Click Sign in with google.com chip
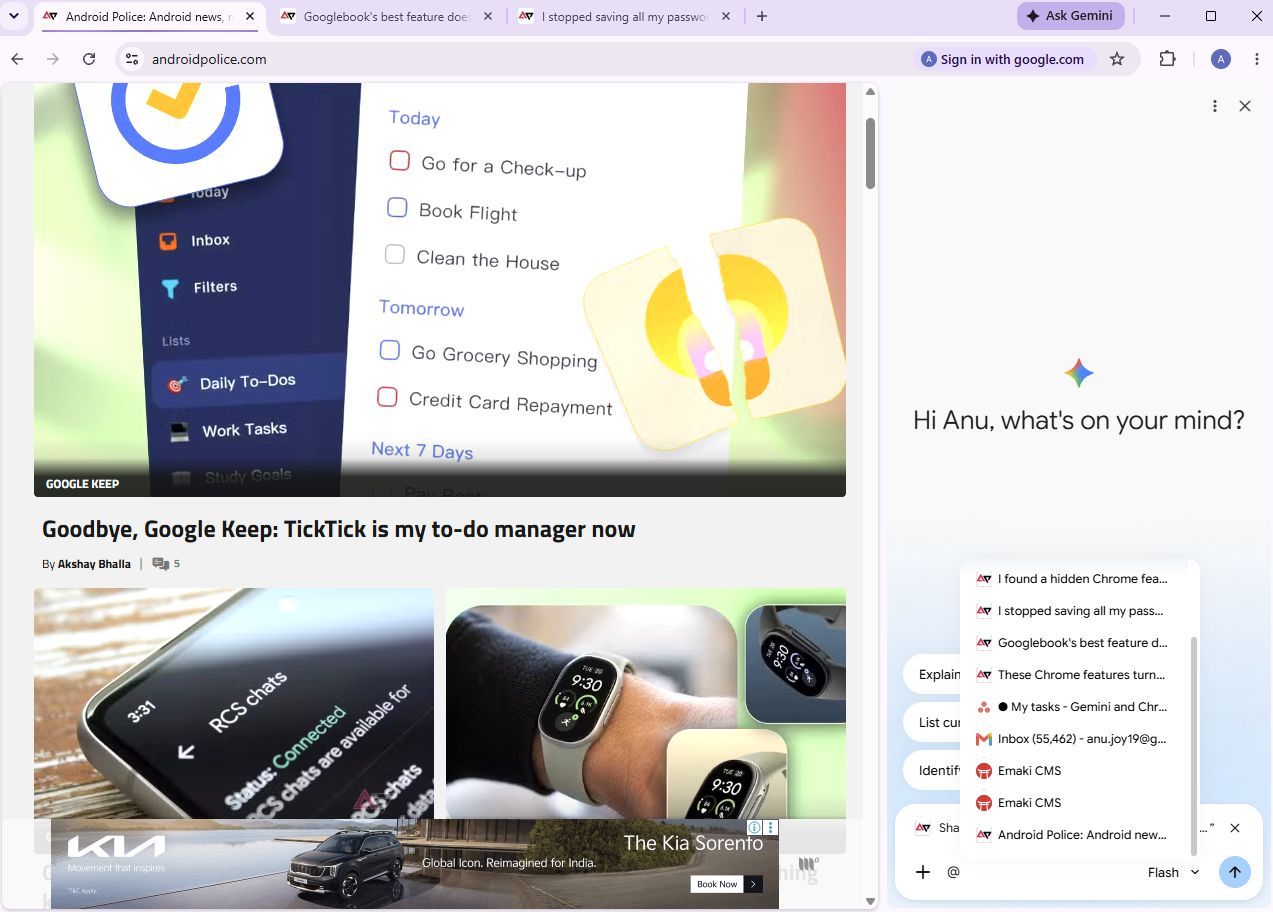 (x=1003, y=59)
